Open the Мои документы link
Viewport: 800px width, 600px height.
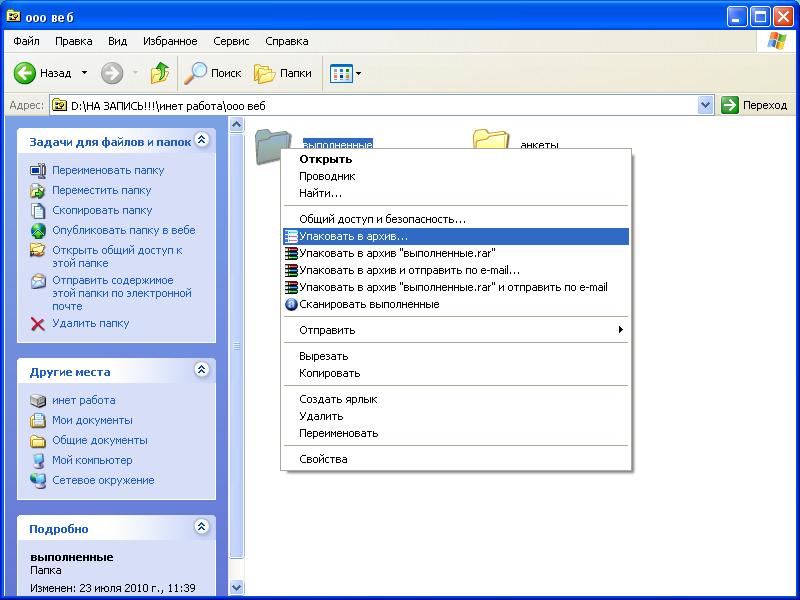92,420
